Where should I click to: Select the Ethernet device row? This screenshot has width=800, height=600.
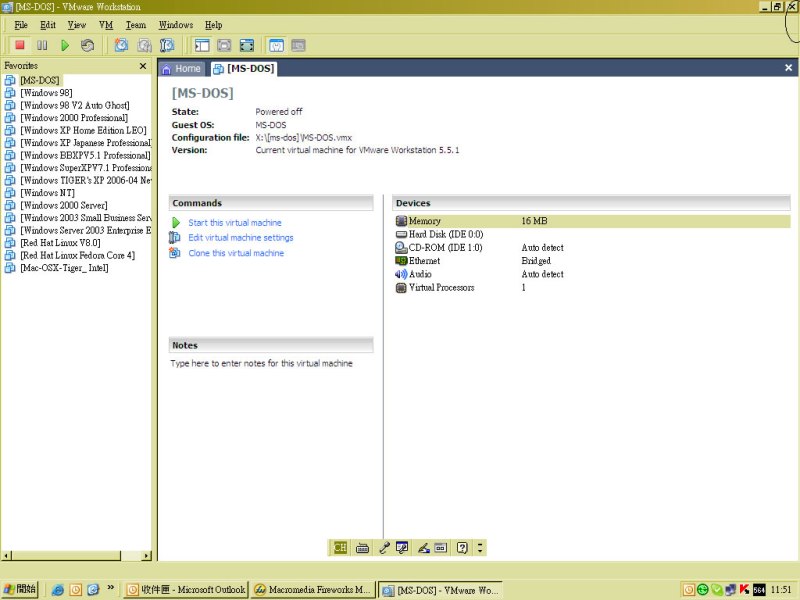[x=592, y=261]
